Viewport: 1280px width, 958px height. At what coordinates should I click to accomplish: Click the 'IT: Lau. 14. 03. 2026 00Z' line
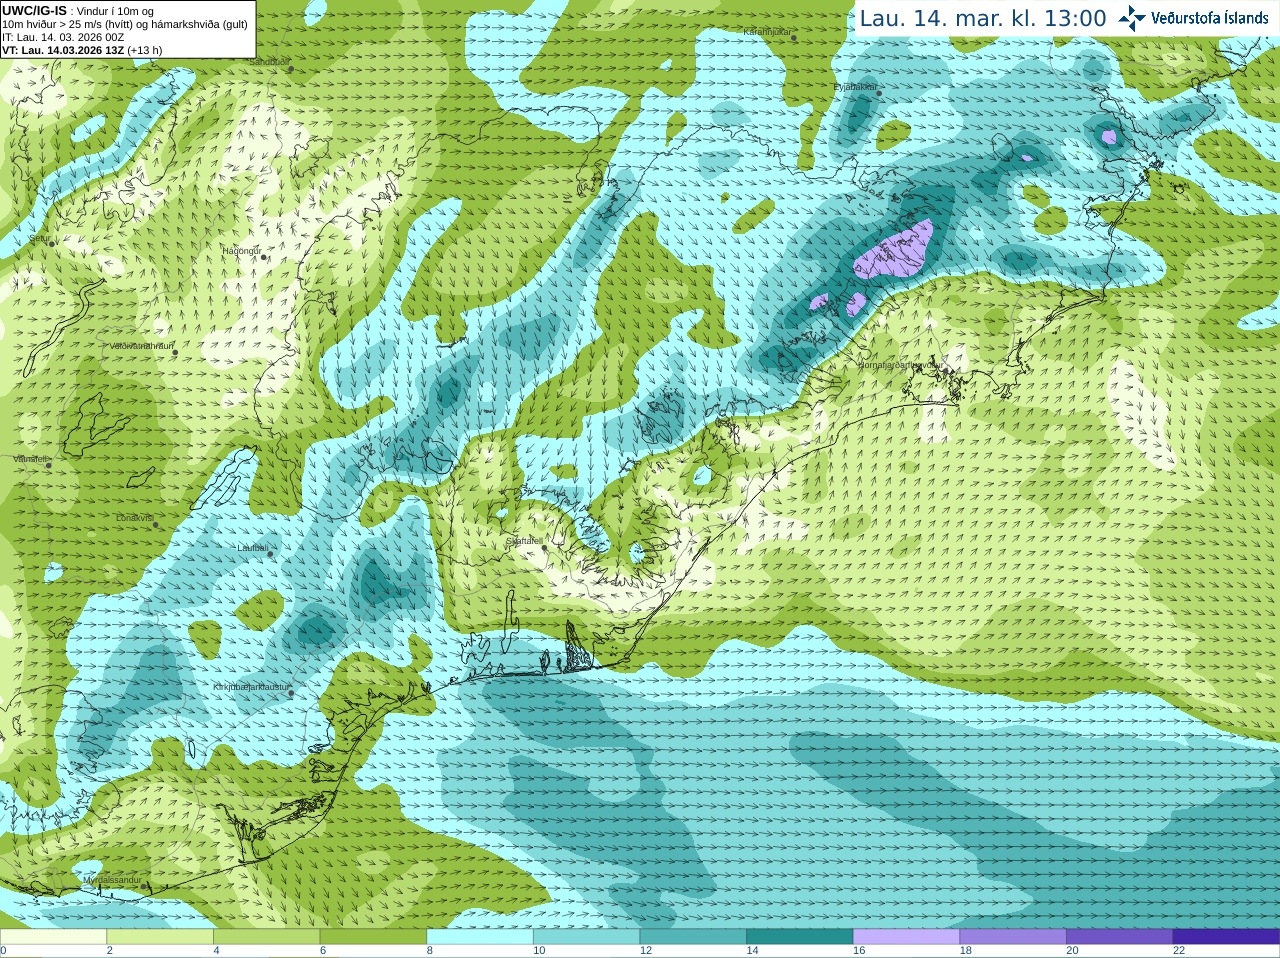[x=63, y=37]
